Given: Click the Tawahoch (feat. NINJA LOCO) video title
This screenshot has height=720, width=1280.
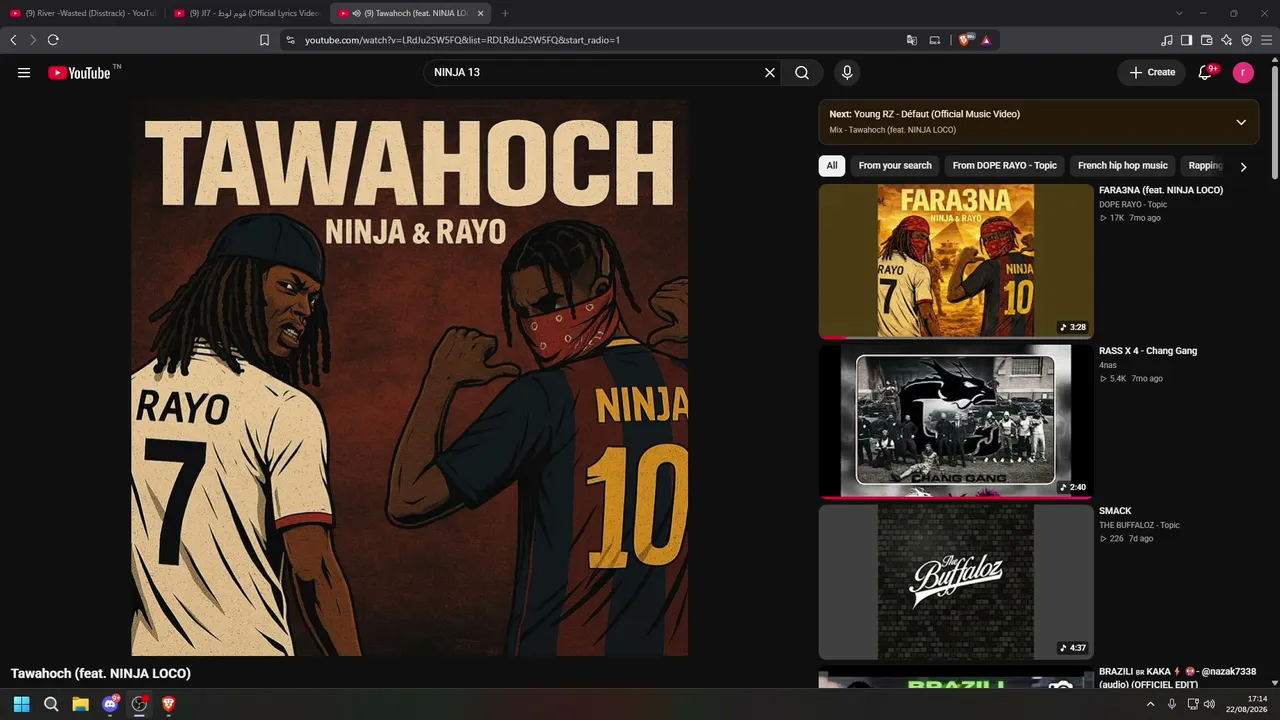Looking at the screenshot, I should coord(101,674).
